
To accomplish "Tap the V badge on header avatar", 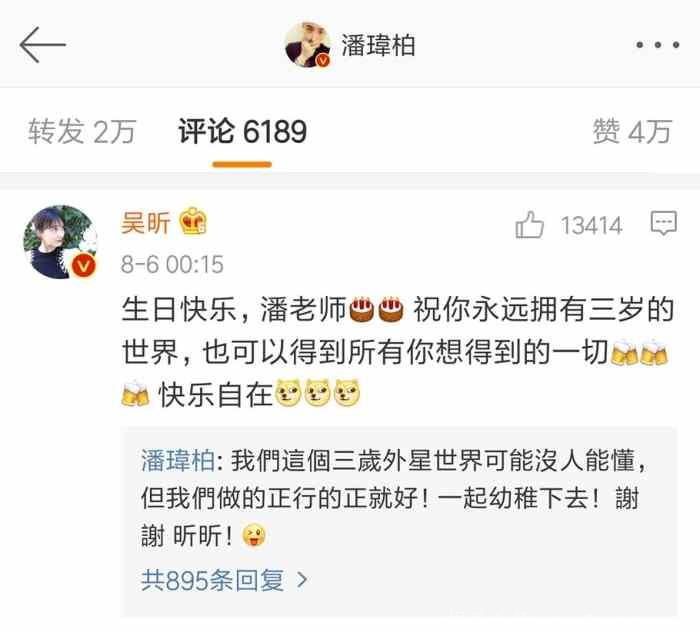I will 323,60.
